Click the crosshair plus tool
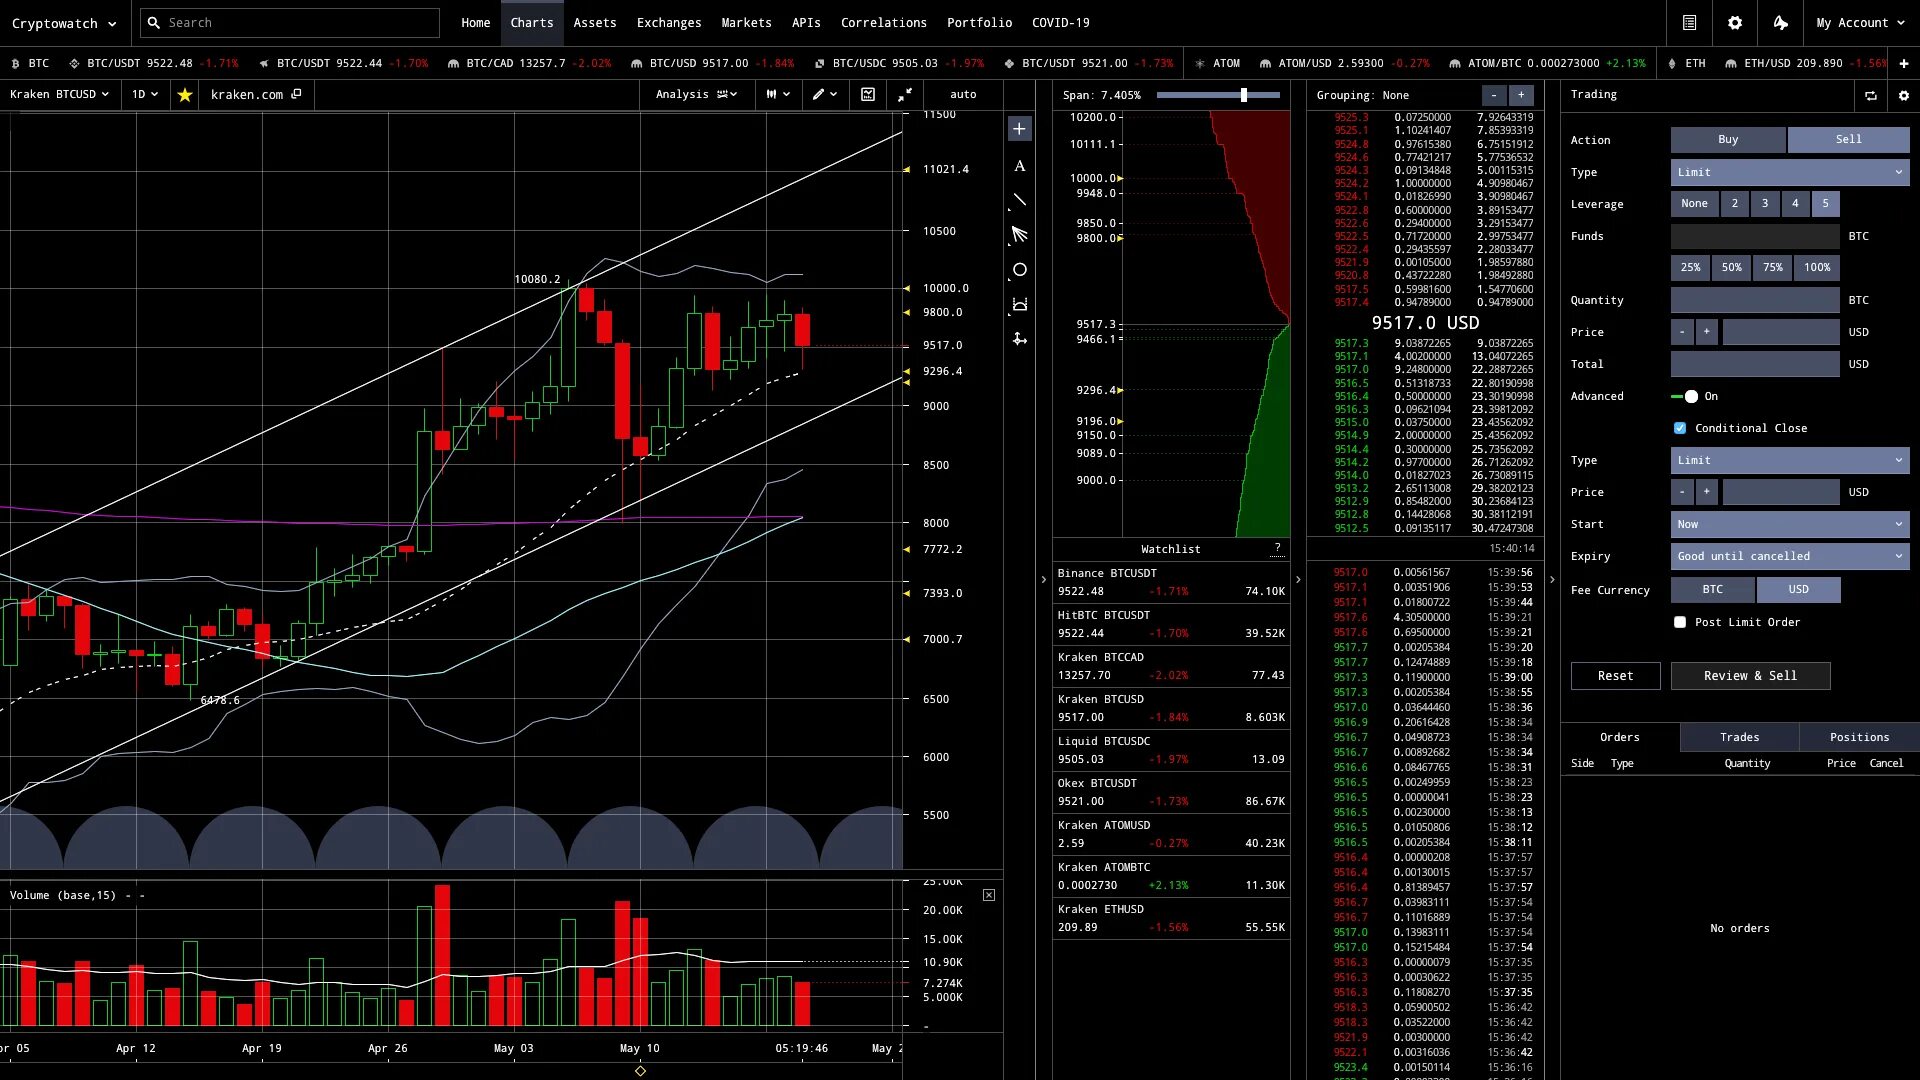This screenshot has height=1080, width=1920. [x=1019, y=129]
